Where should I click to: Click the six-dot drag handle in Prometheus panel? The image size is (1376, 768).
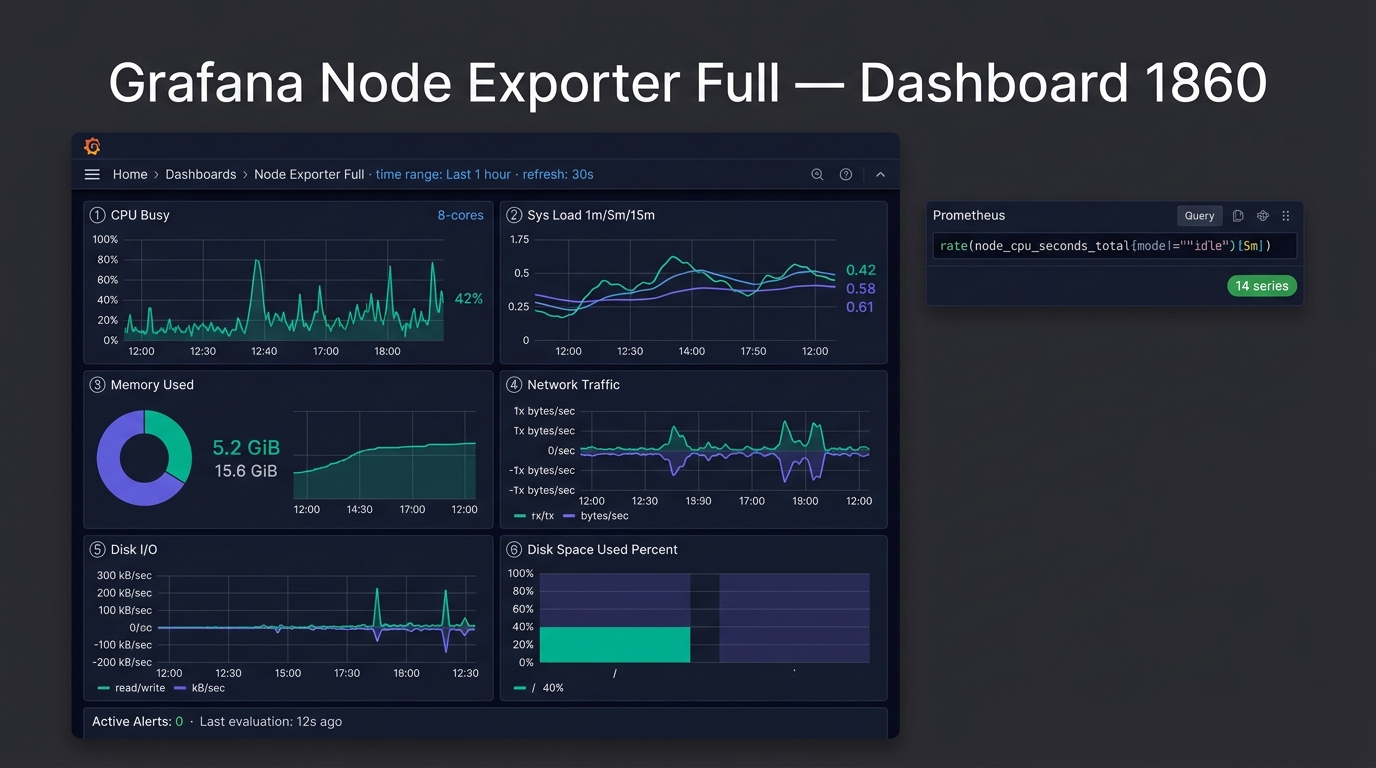pos(1286,215)
